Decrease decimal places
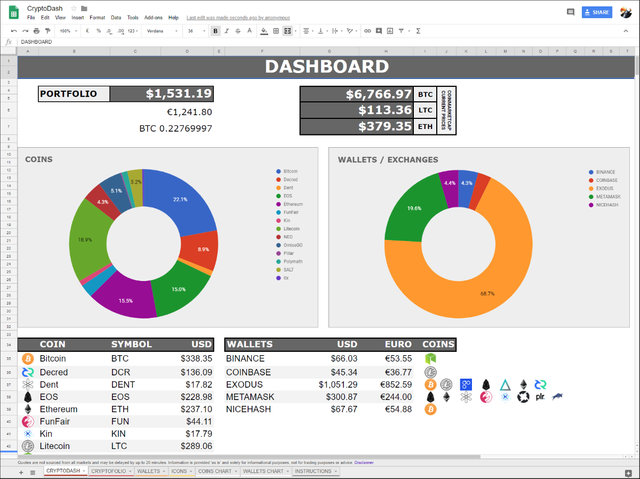The image size is (640, 479). [109, 31]
